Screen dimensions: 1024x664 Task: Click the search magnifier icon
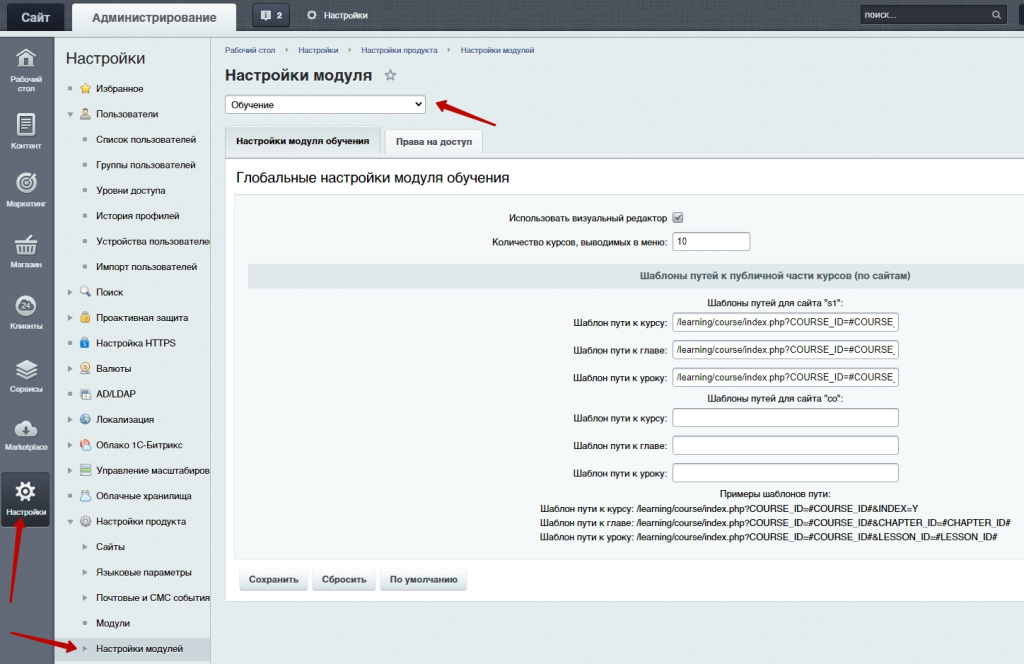tap(996, 15)
